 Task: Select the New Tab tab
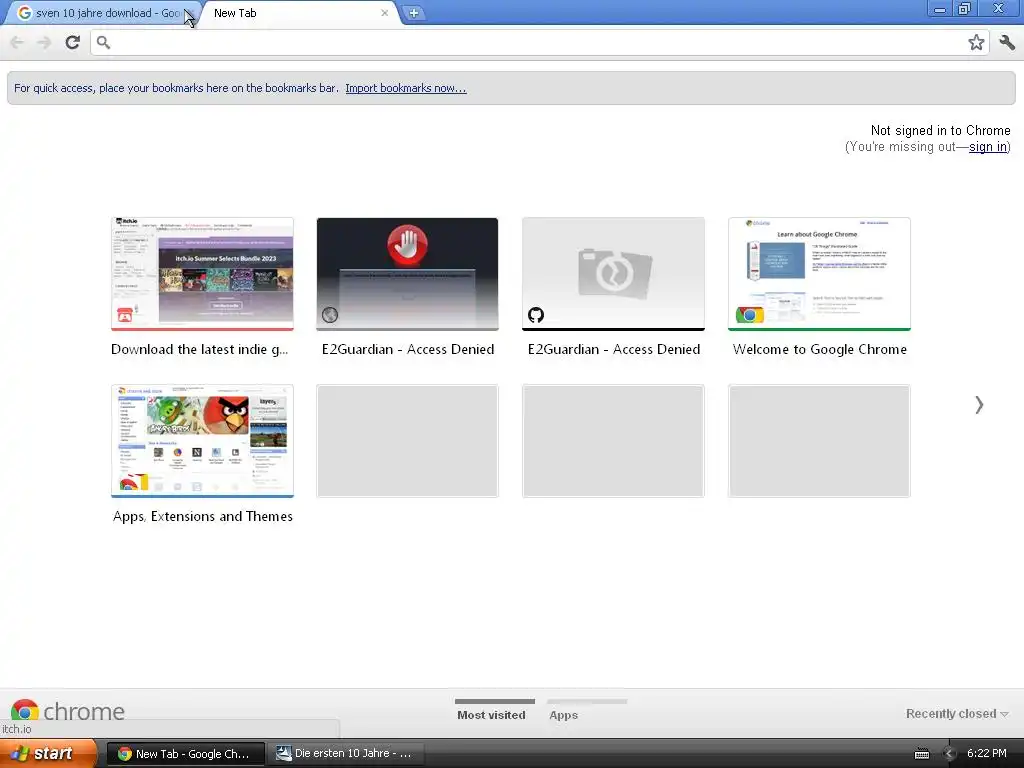294,13
